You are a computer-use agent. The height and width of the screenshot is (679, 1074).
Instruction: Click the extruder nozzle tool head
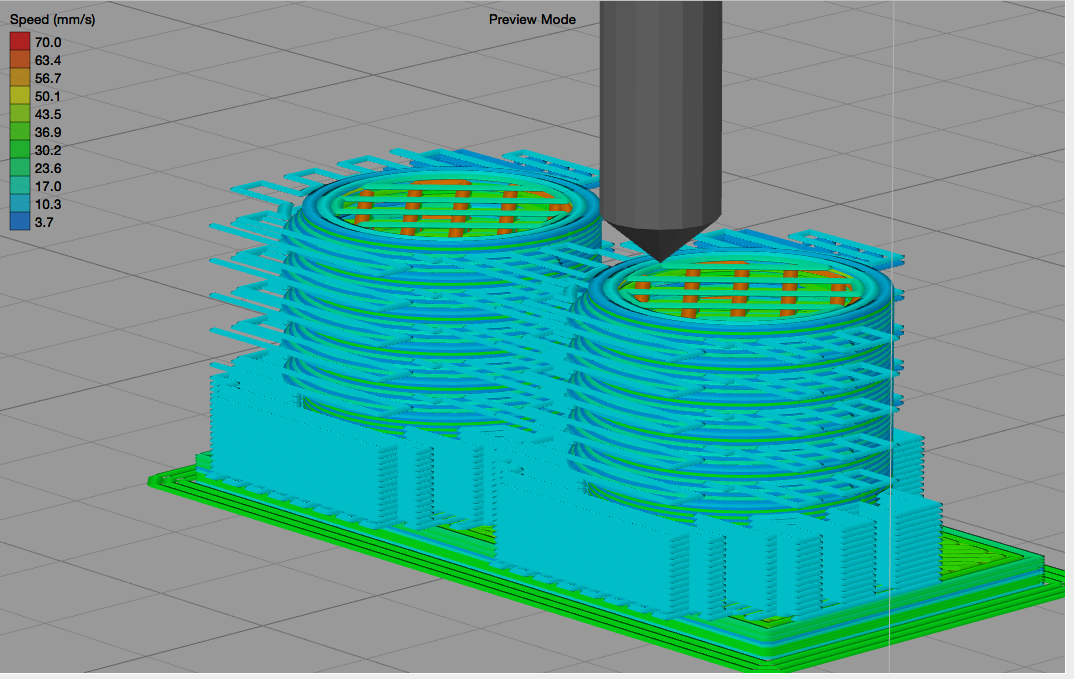point(660,130)
